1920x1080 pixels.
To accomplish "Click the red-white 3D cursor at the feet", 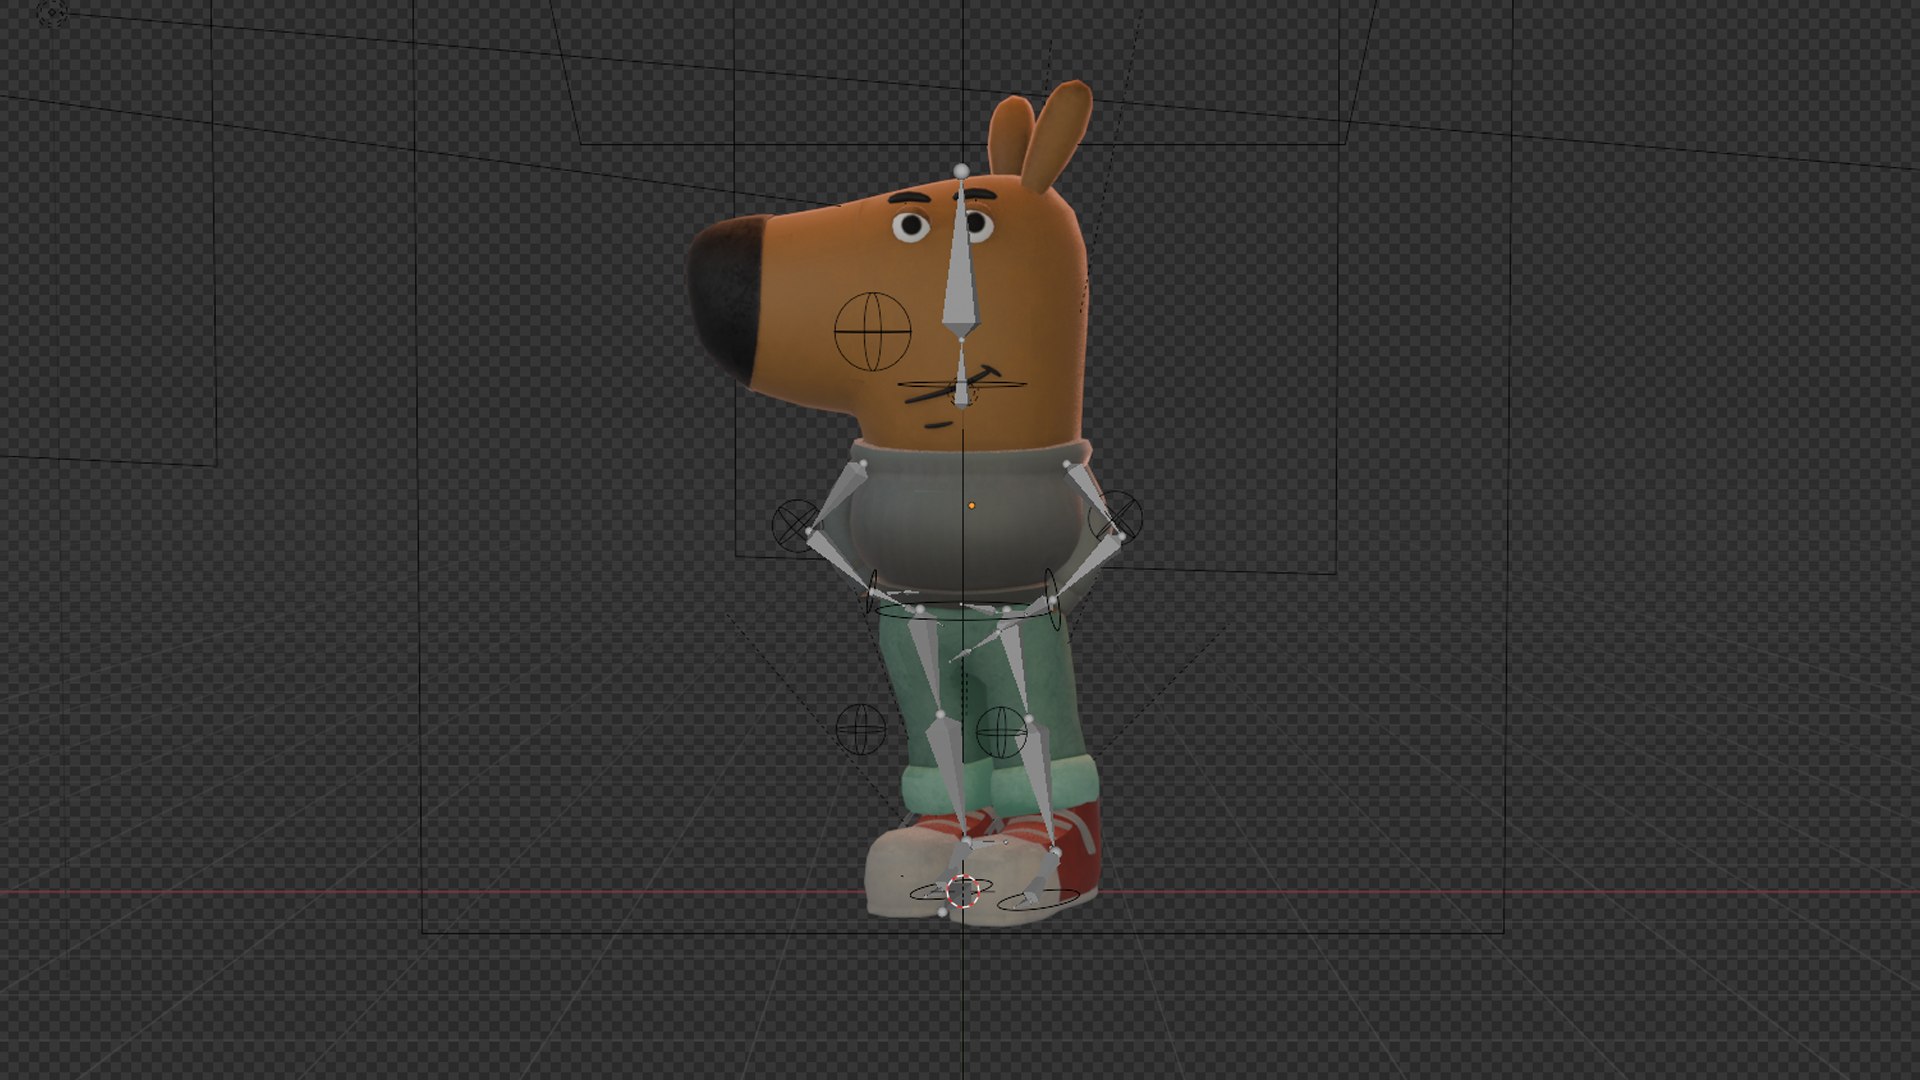I will (962, 891).
